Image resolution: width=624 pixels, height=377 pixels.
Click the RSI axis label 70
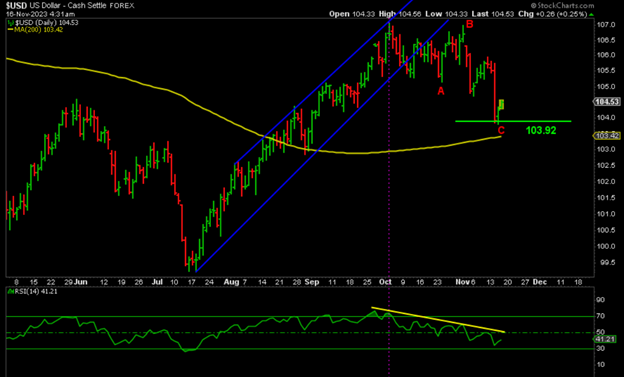(600, 316)
